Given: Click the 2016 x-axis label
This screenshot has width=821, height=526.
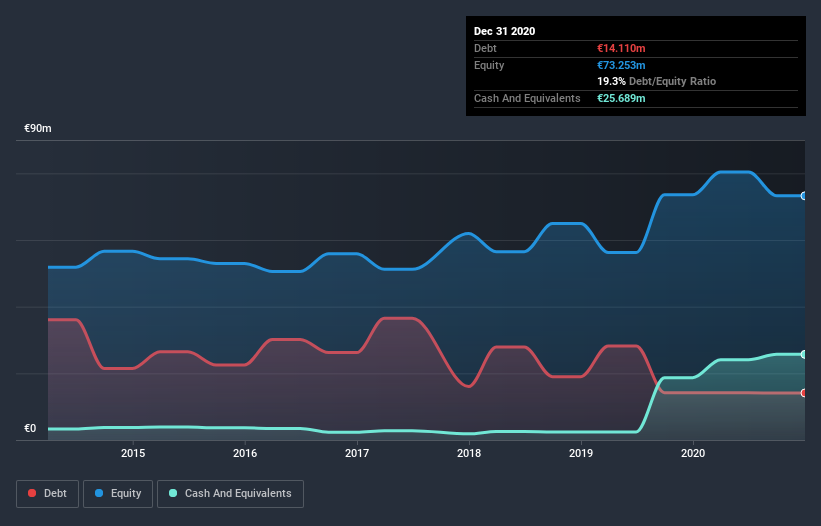Looking at the screenshot, I should click(x=245, y=453).
